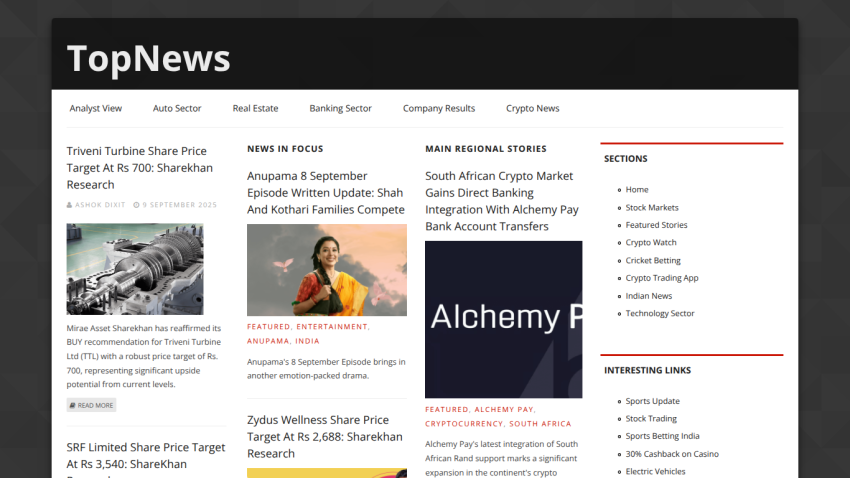
Task: Open the Triveni turbine machinery thumbnail
Action: (135, 269)
